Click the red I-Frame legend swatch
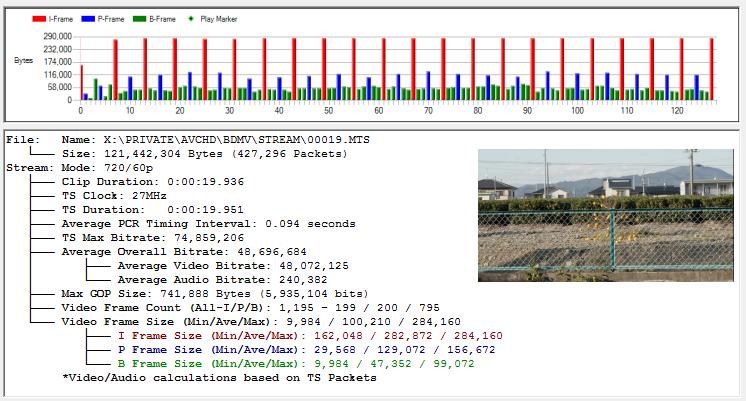This screenshot has height=401, width=746. click(39, 18)
